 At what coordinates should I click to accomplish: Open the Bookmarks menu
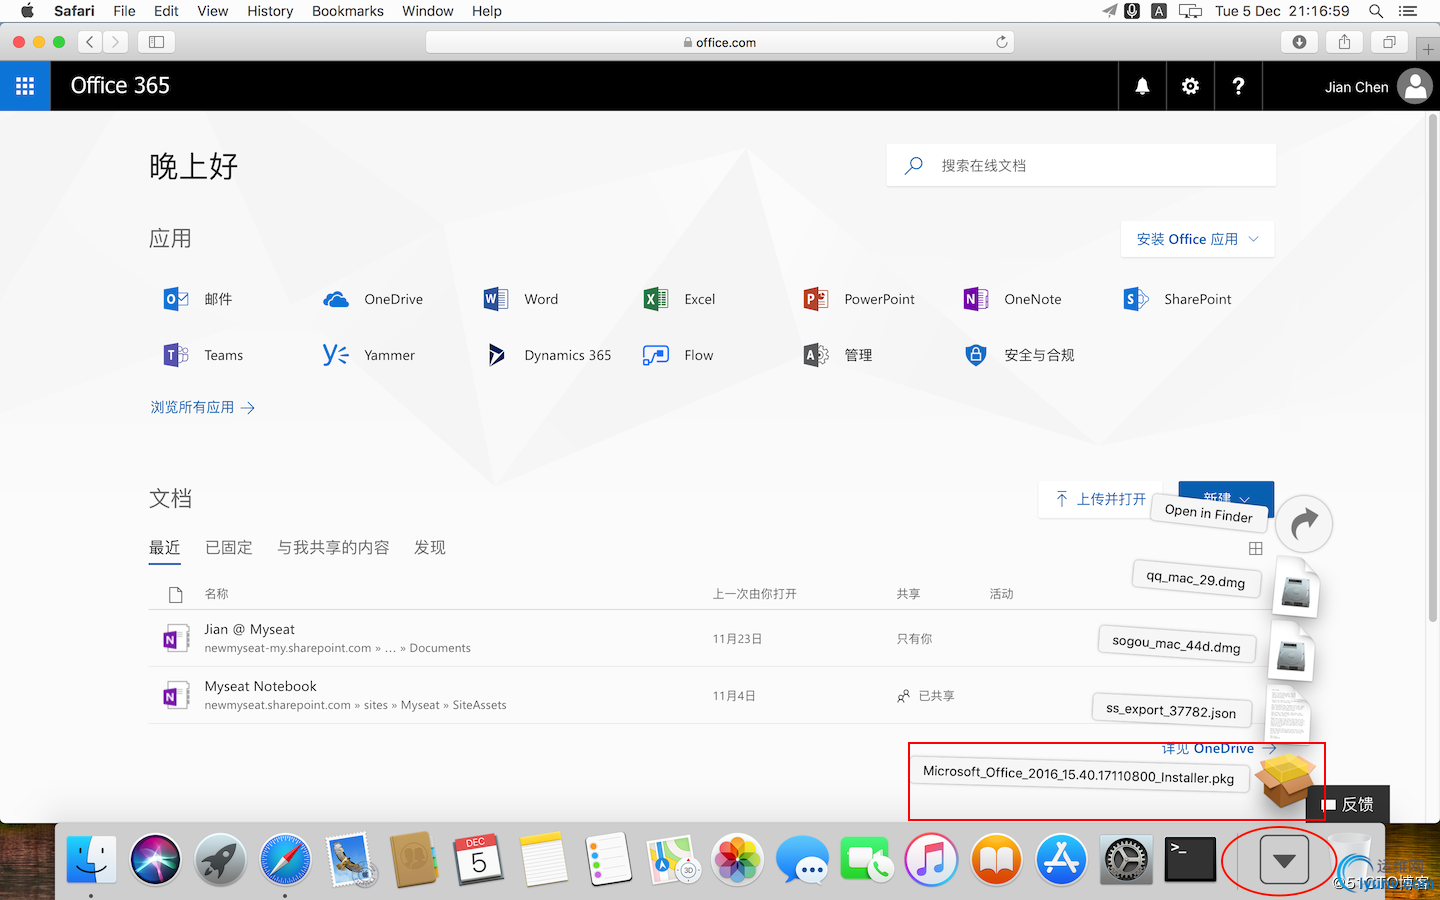348,11
